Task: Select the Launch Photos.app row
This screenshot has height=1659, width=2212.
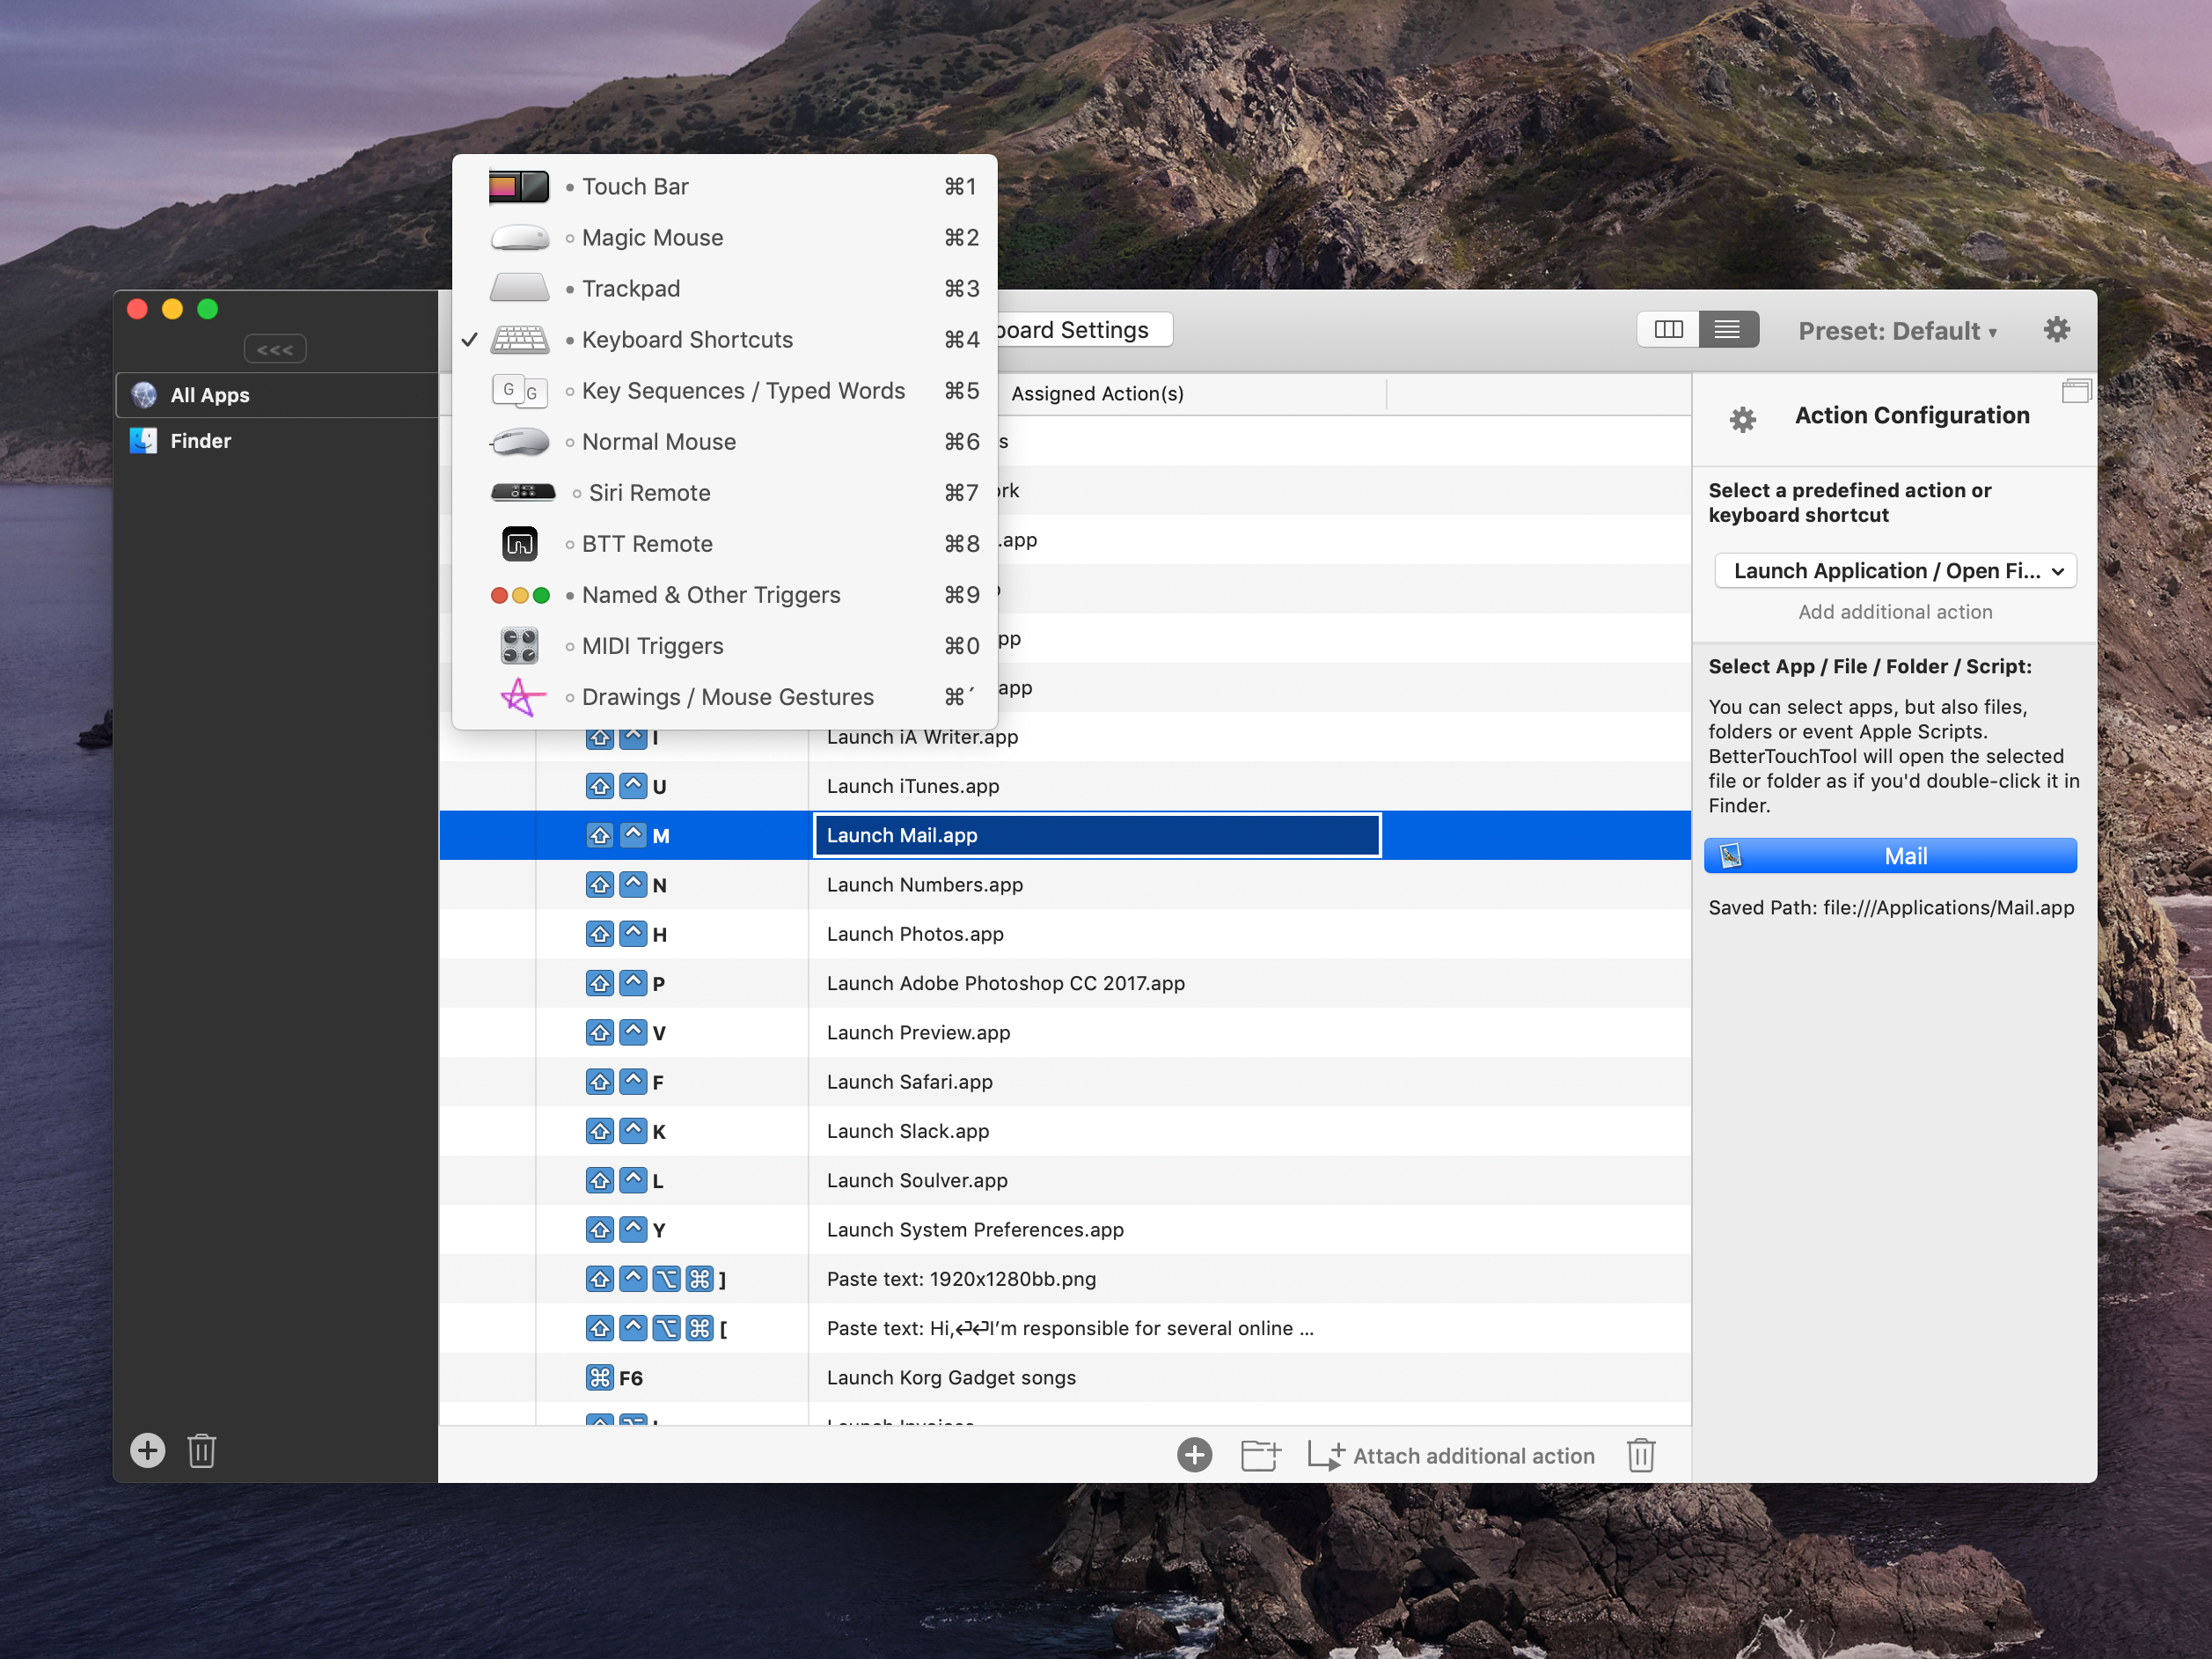Action: click(x=1065, y=934)
